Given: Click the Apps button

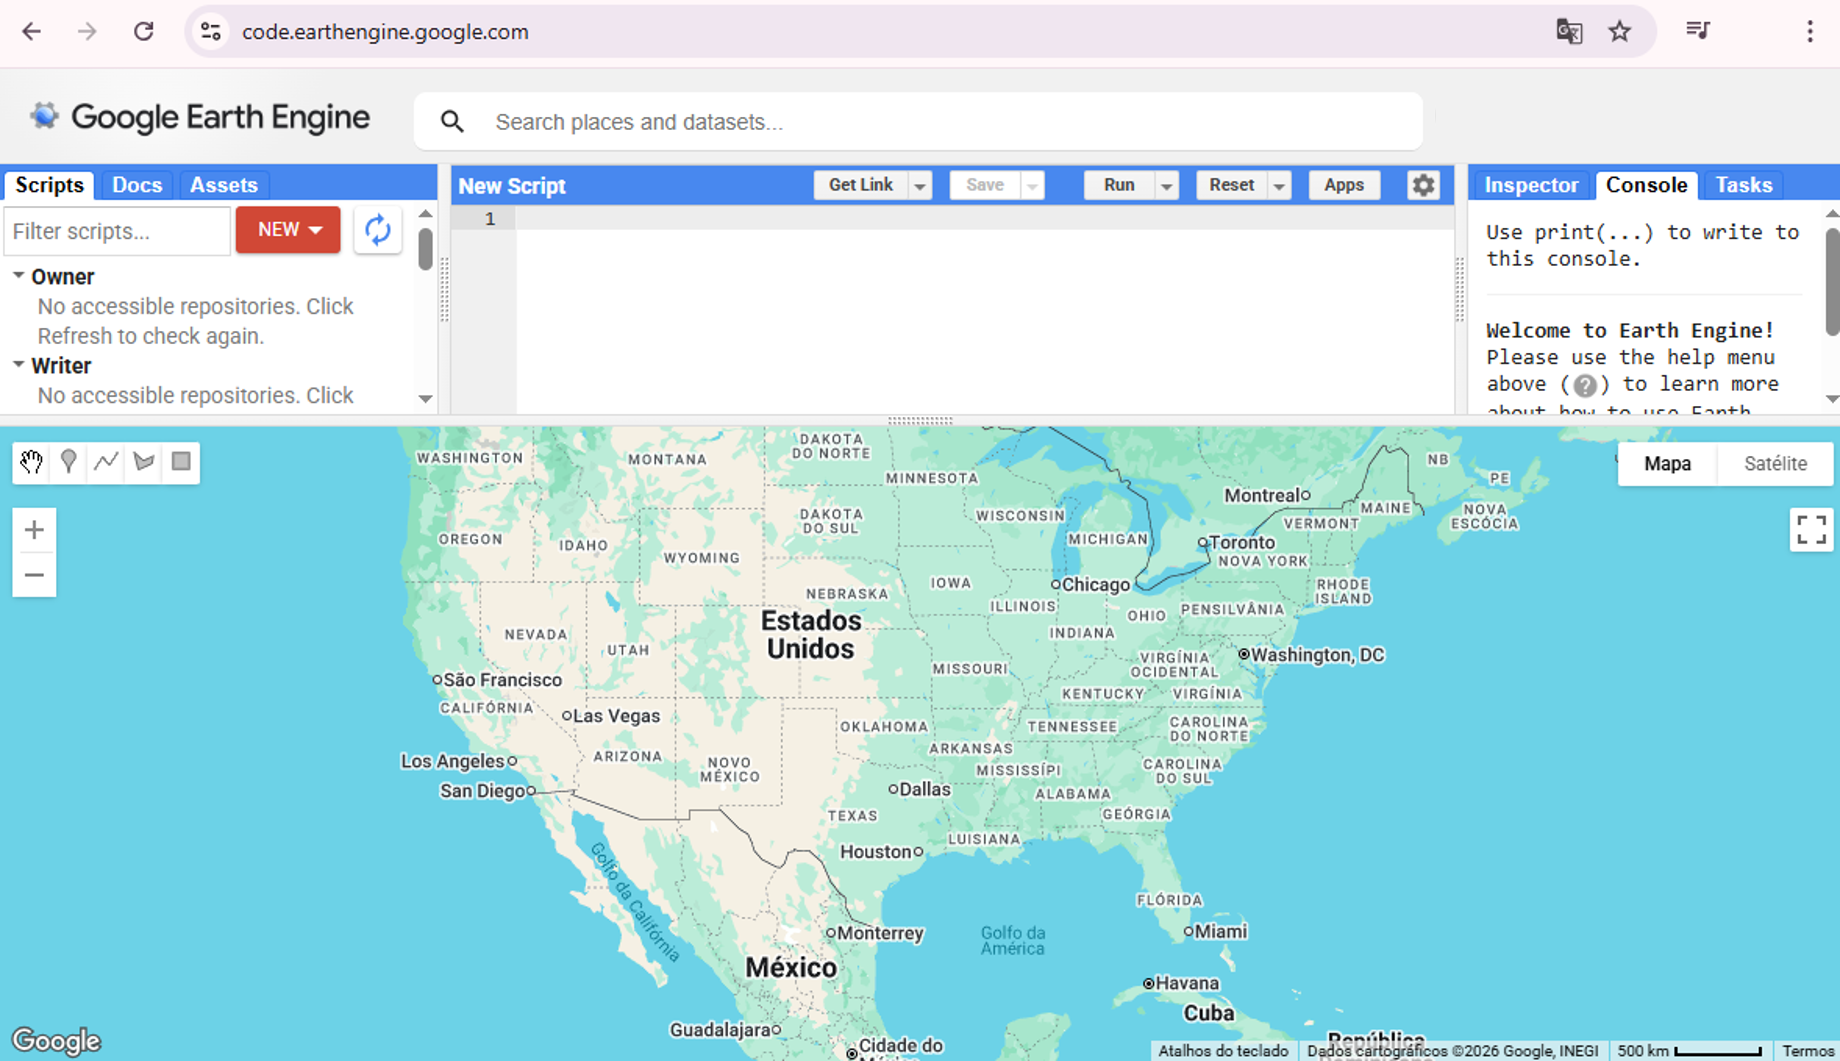Looking at the screenshot, I should pyautogui.click(x=1343, y=185).
